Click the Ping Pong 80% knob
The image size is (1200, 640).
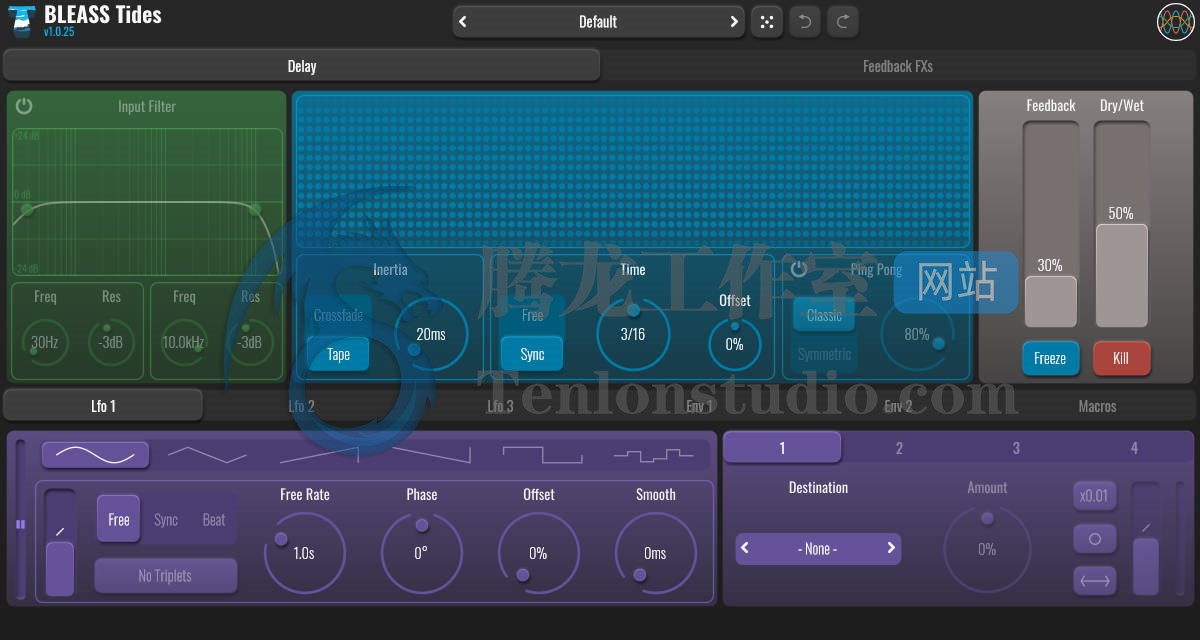pyautogui.click(x=917, y=334)
